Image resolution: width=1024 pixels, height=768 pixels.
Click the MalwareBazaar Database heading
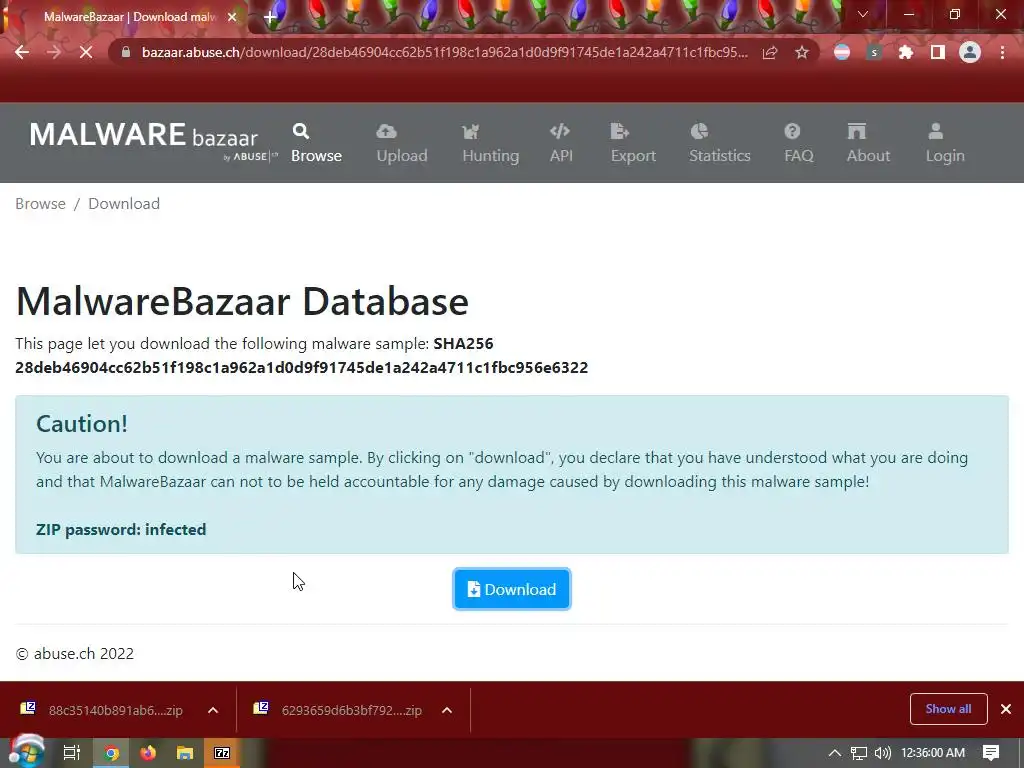click(242, 301)
